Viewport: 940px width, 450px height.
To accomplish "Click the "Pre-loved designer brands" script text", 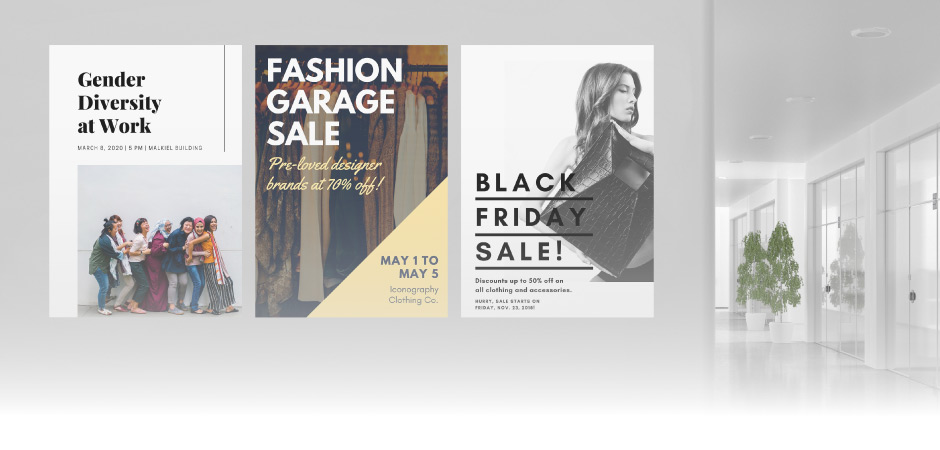I will tap(324, 175).
